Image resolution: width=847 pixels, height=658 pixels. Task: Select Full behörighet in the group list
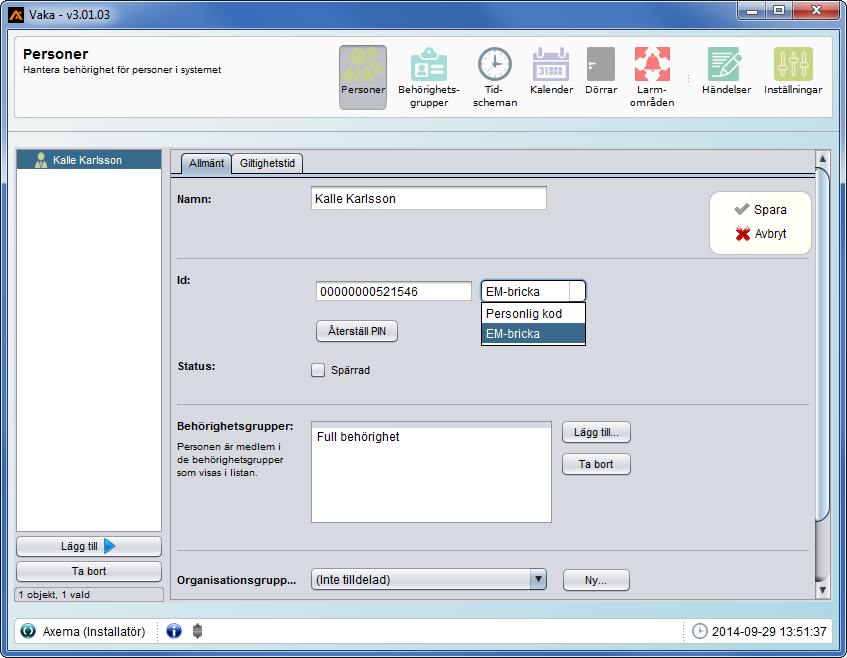click(x=431, y=437)
